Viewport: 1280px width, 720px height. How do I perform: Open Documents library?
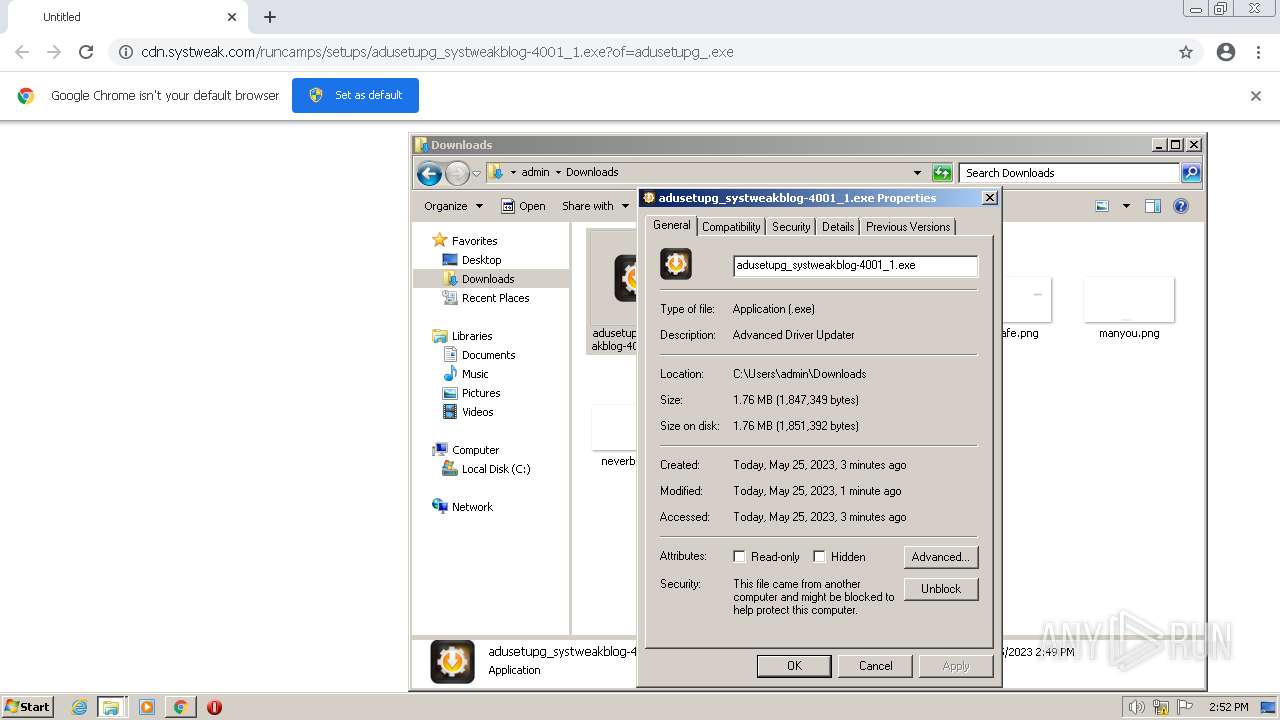click(x=488, y=355)
